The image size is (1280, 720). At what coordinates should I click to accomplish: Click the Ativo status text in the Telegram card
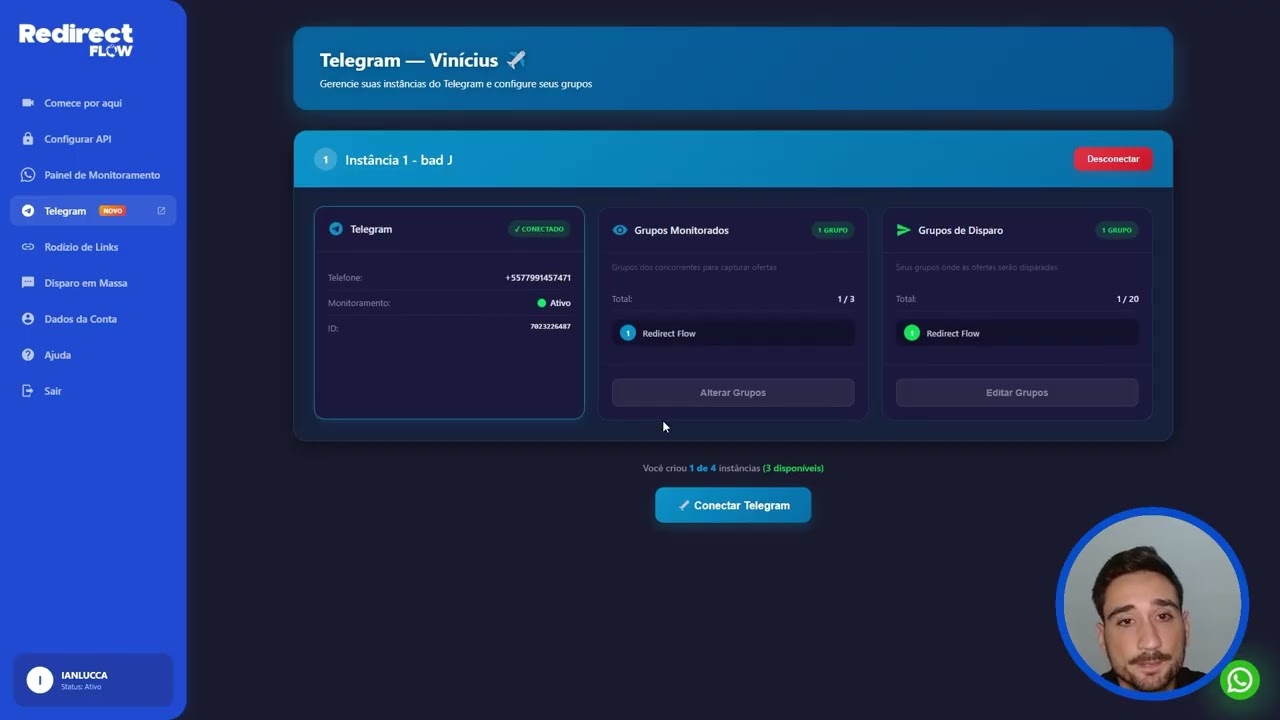pos(560,303)
